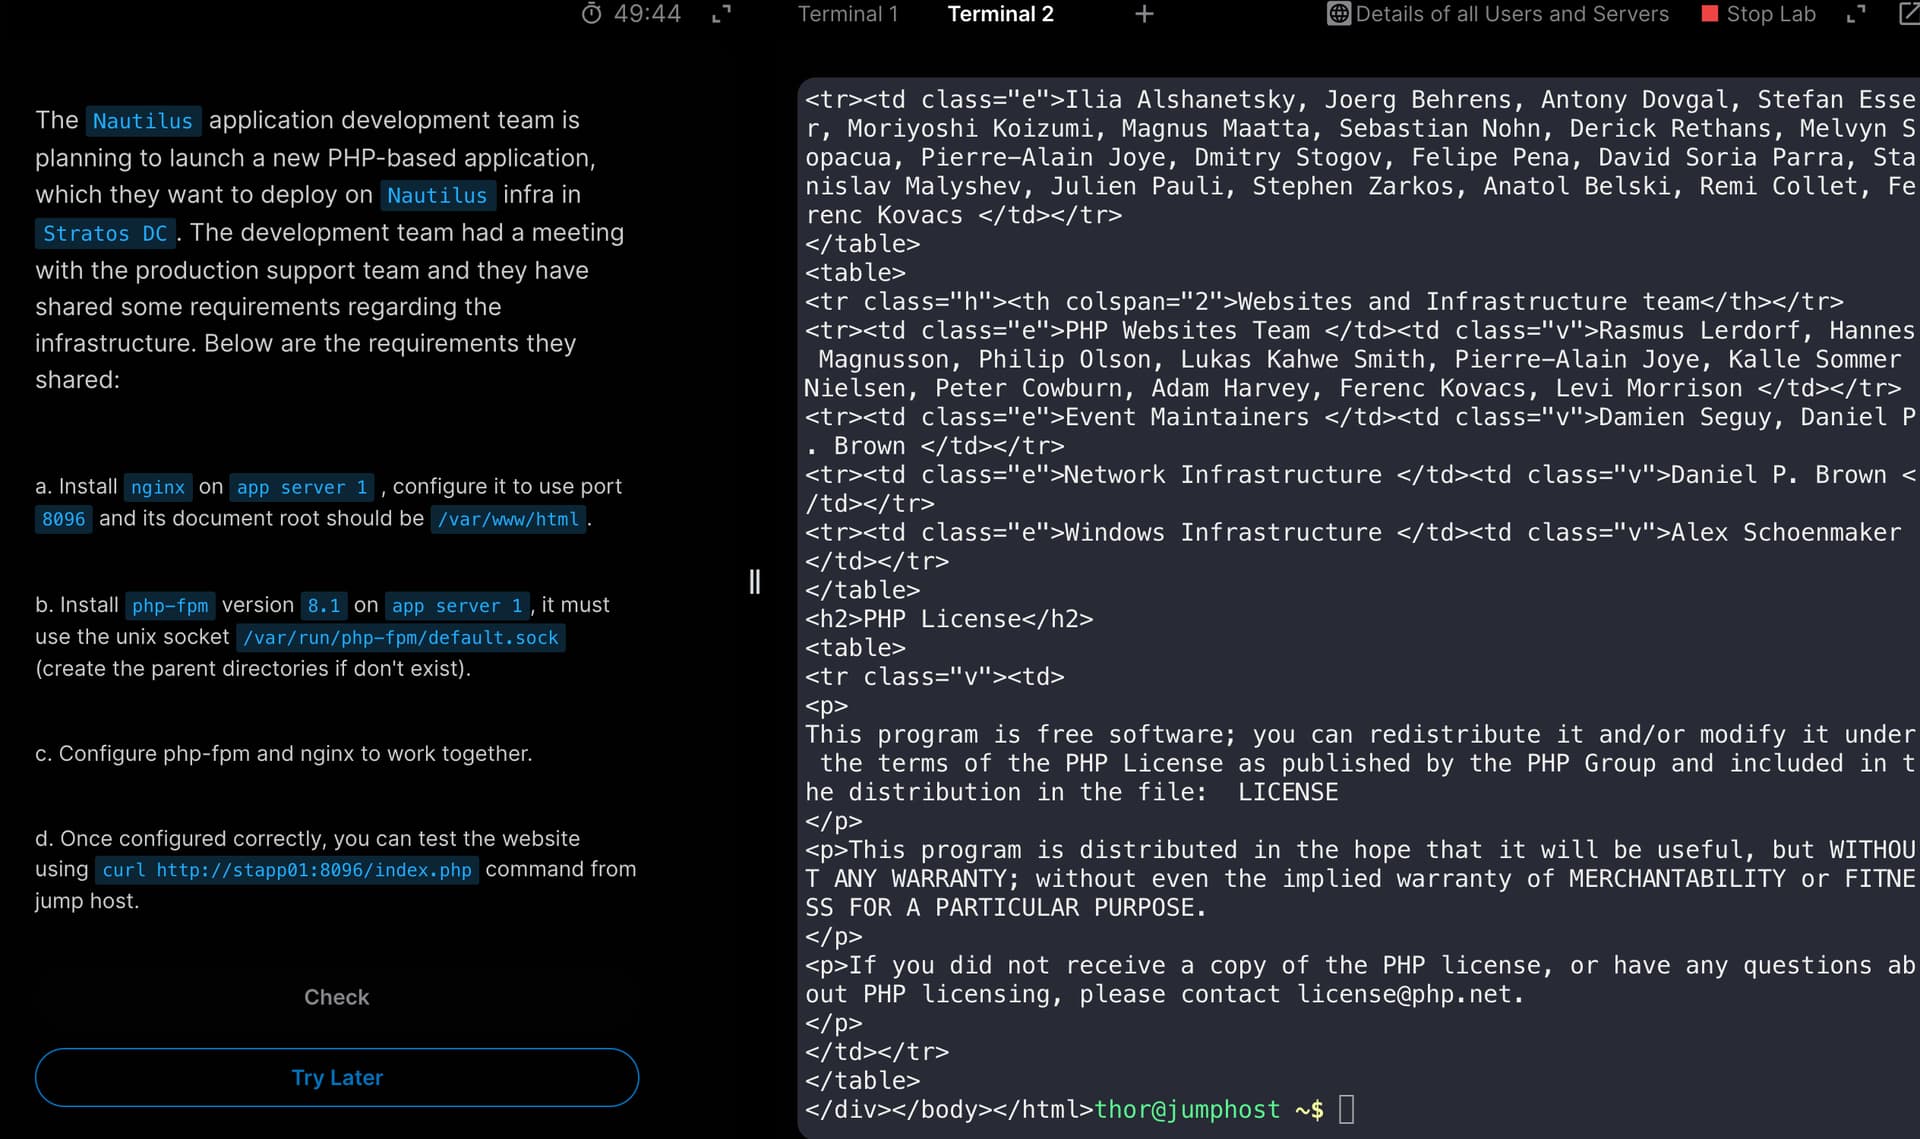Switch to the Terminal 1 tab
Image resolution: width=1920 pixels, height=1139 pixels.
coord(848,14)
